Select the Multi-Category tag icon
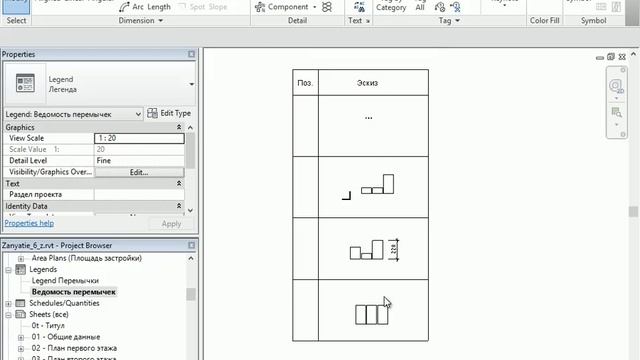 pyautogui.click(x=440, y=7)
